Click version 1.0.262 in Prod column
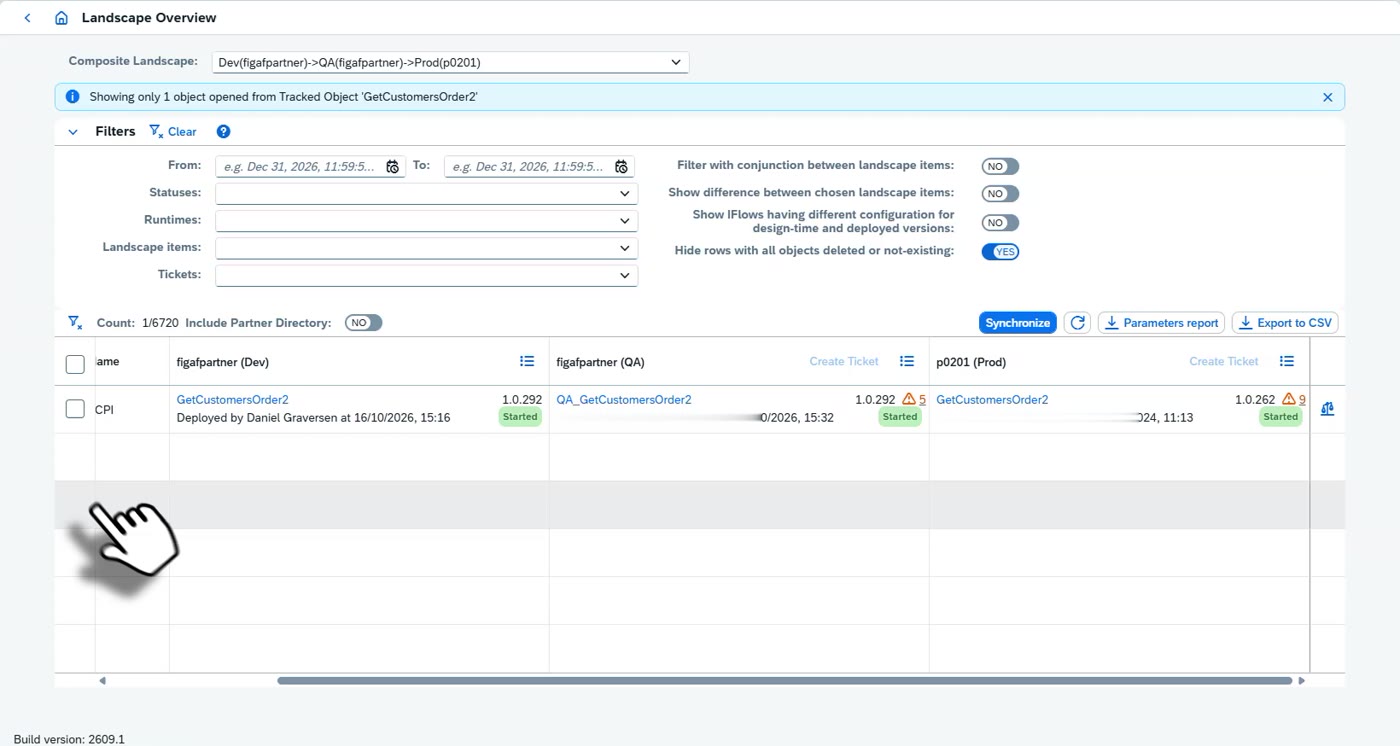Screen dimensions: 1400x746 tap(1255, 400)
